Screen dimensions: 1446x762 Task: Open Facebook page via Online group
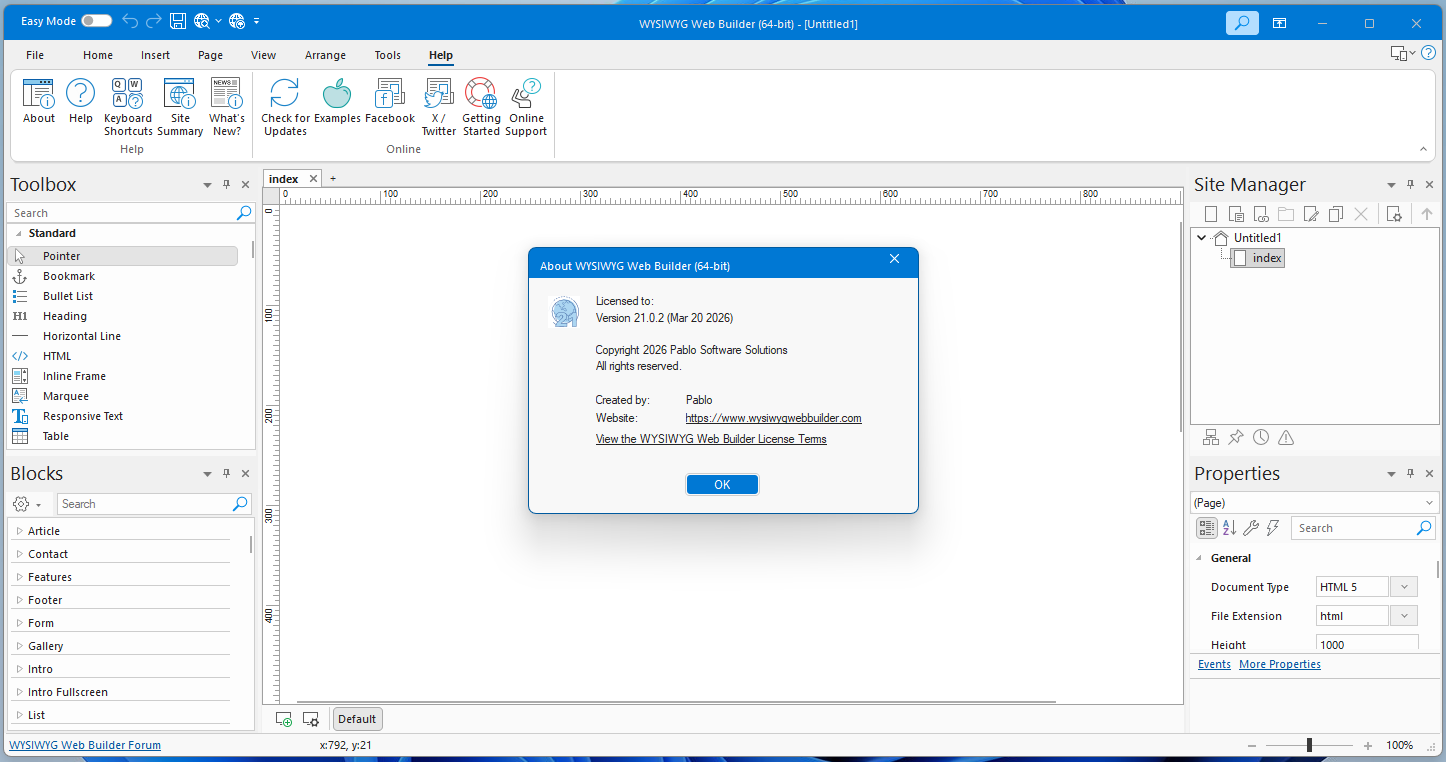390,100
